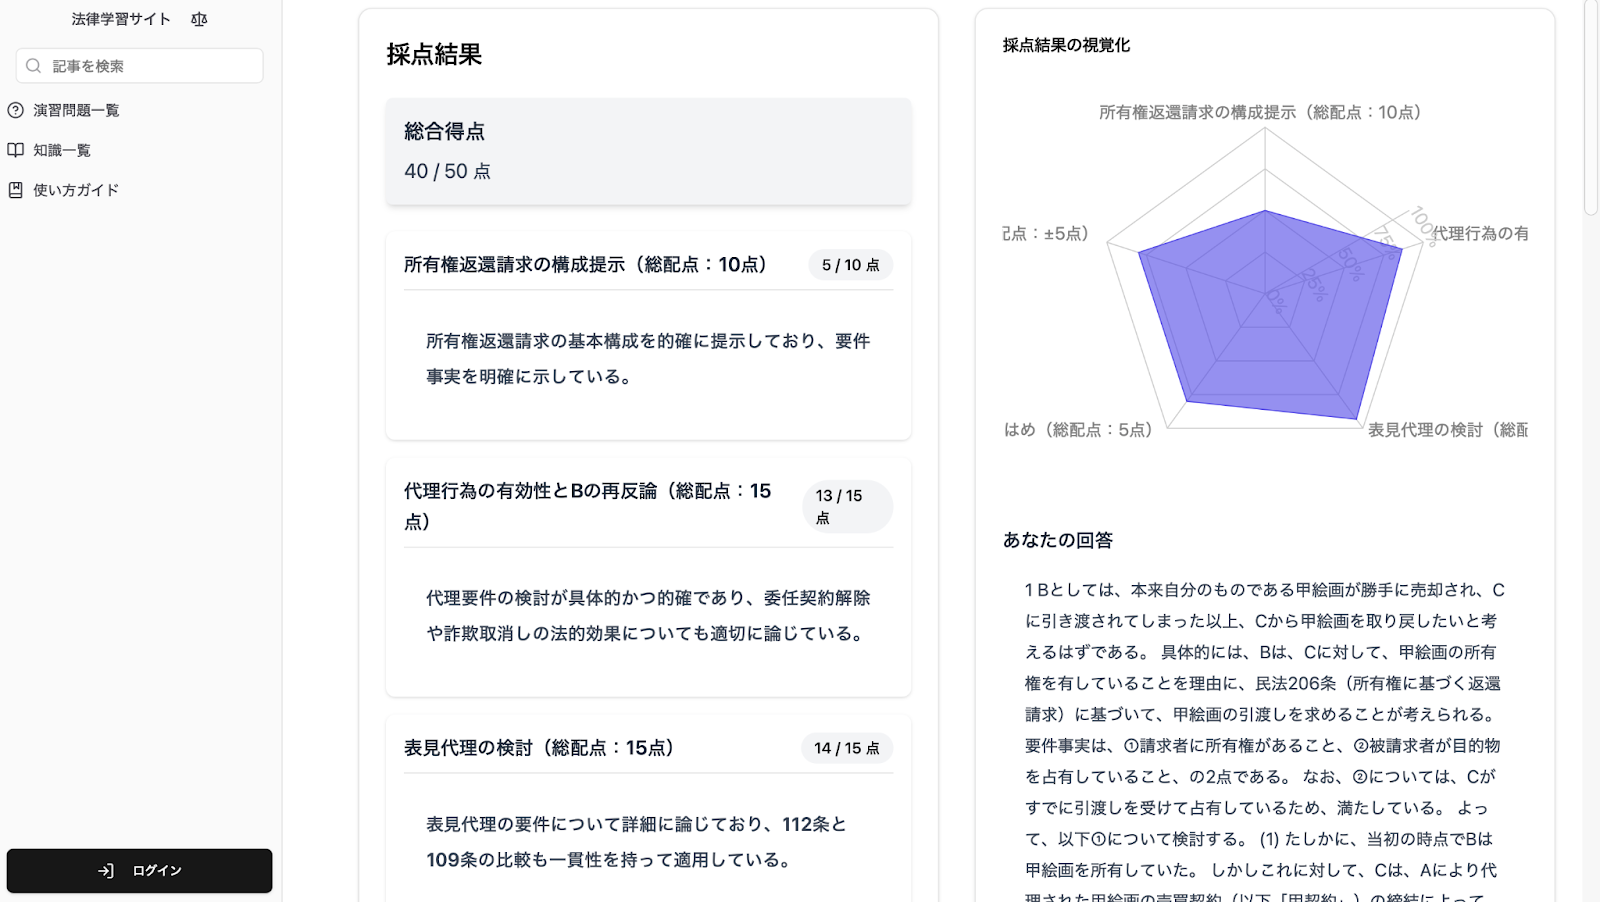The image size is (1600, 902).
Task: Focus the 記事を検索 search field
Action: click(x=150, y=66)
